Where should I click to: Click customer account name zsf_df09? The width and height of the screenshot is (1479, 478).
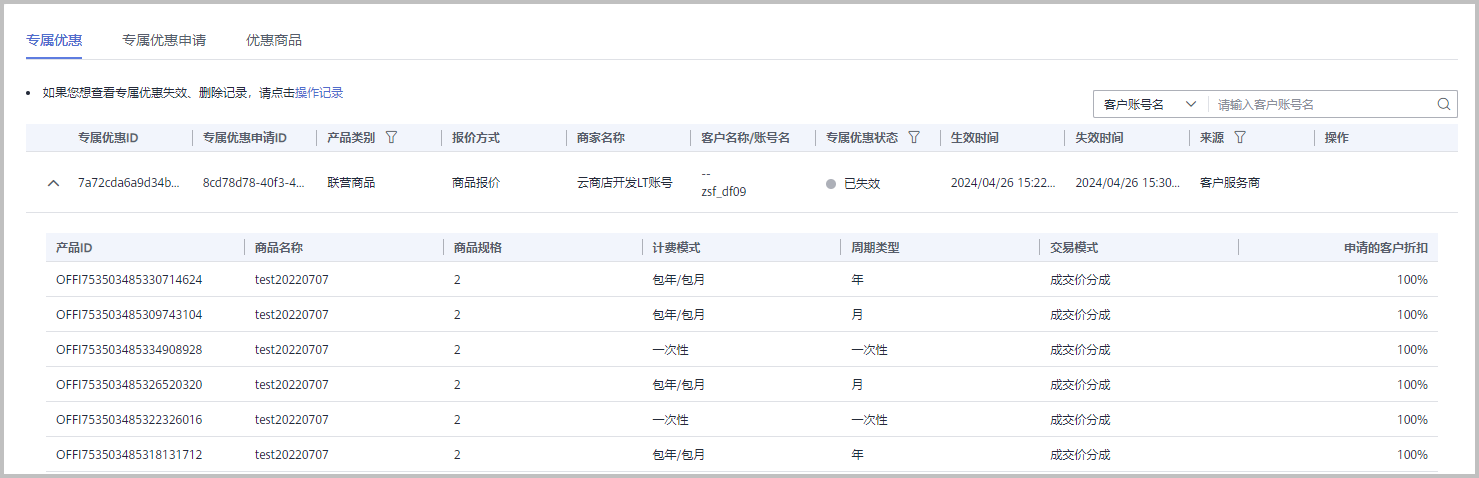point(724,191)
